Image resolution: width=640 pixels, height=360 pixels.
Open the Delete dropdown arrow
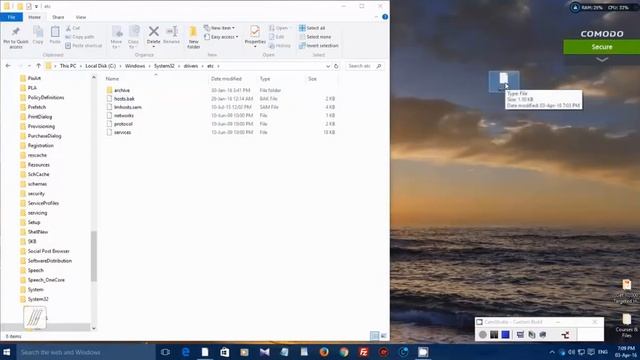[x=153, y=46]
